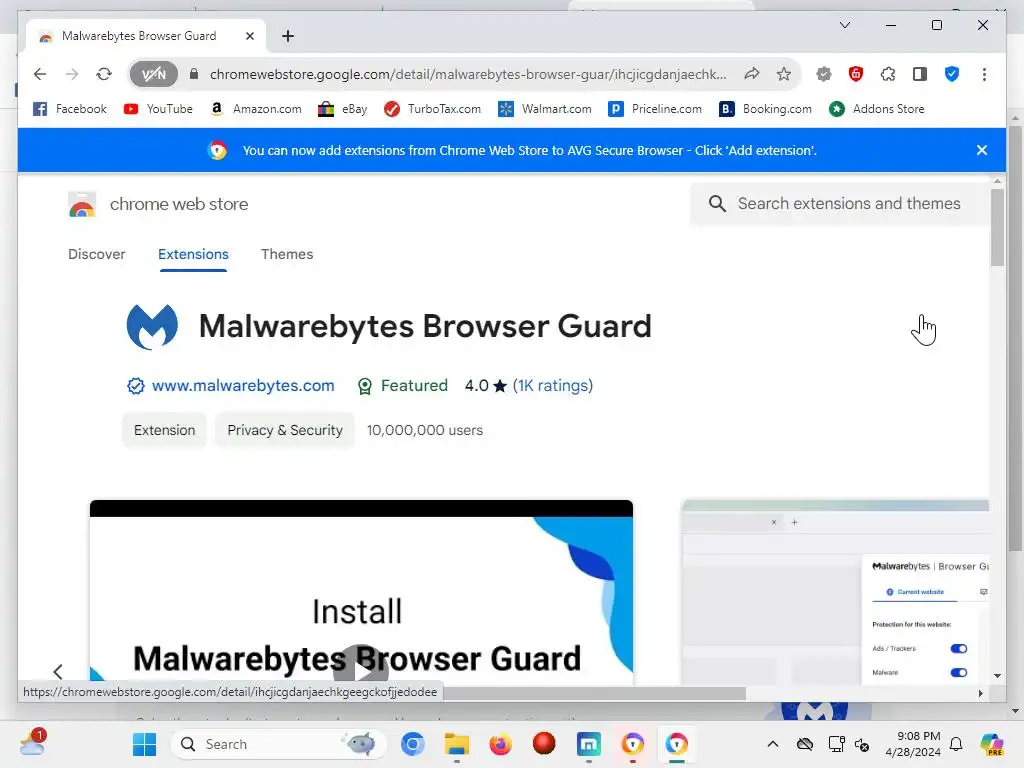Click the share page icon
The height and width of the screenshot is (768, 1024).
[x=752, y=74]
